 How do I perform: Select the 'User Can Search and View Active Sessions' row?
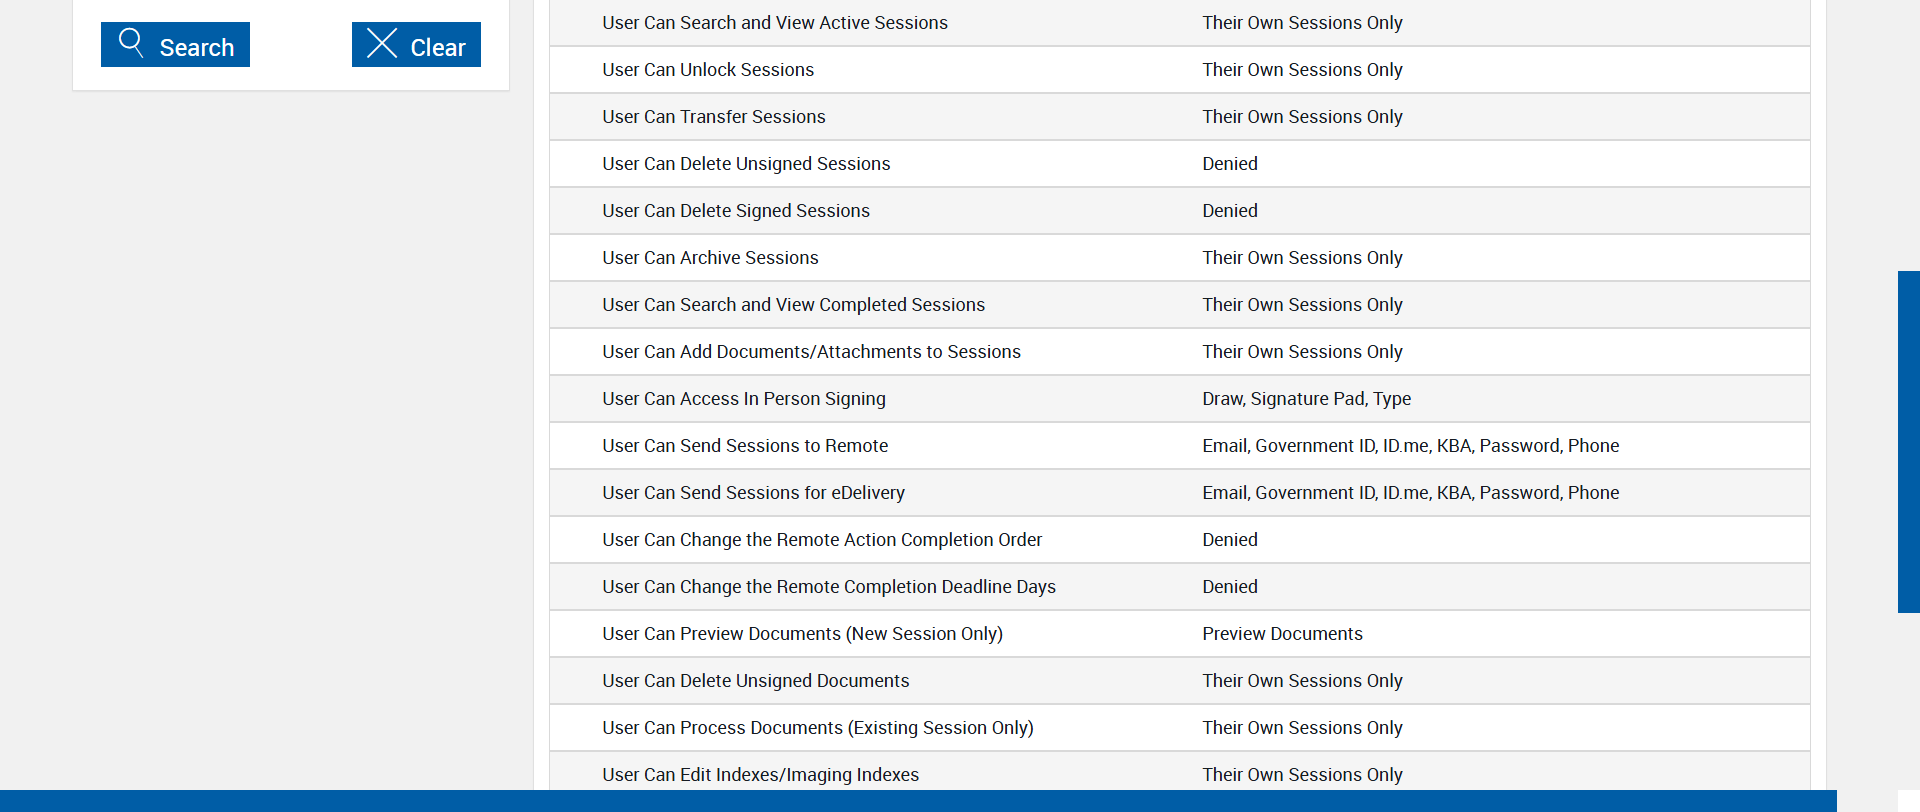tap(775, 23)
